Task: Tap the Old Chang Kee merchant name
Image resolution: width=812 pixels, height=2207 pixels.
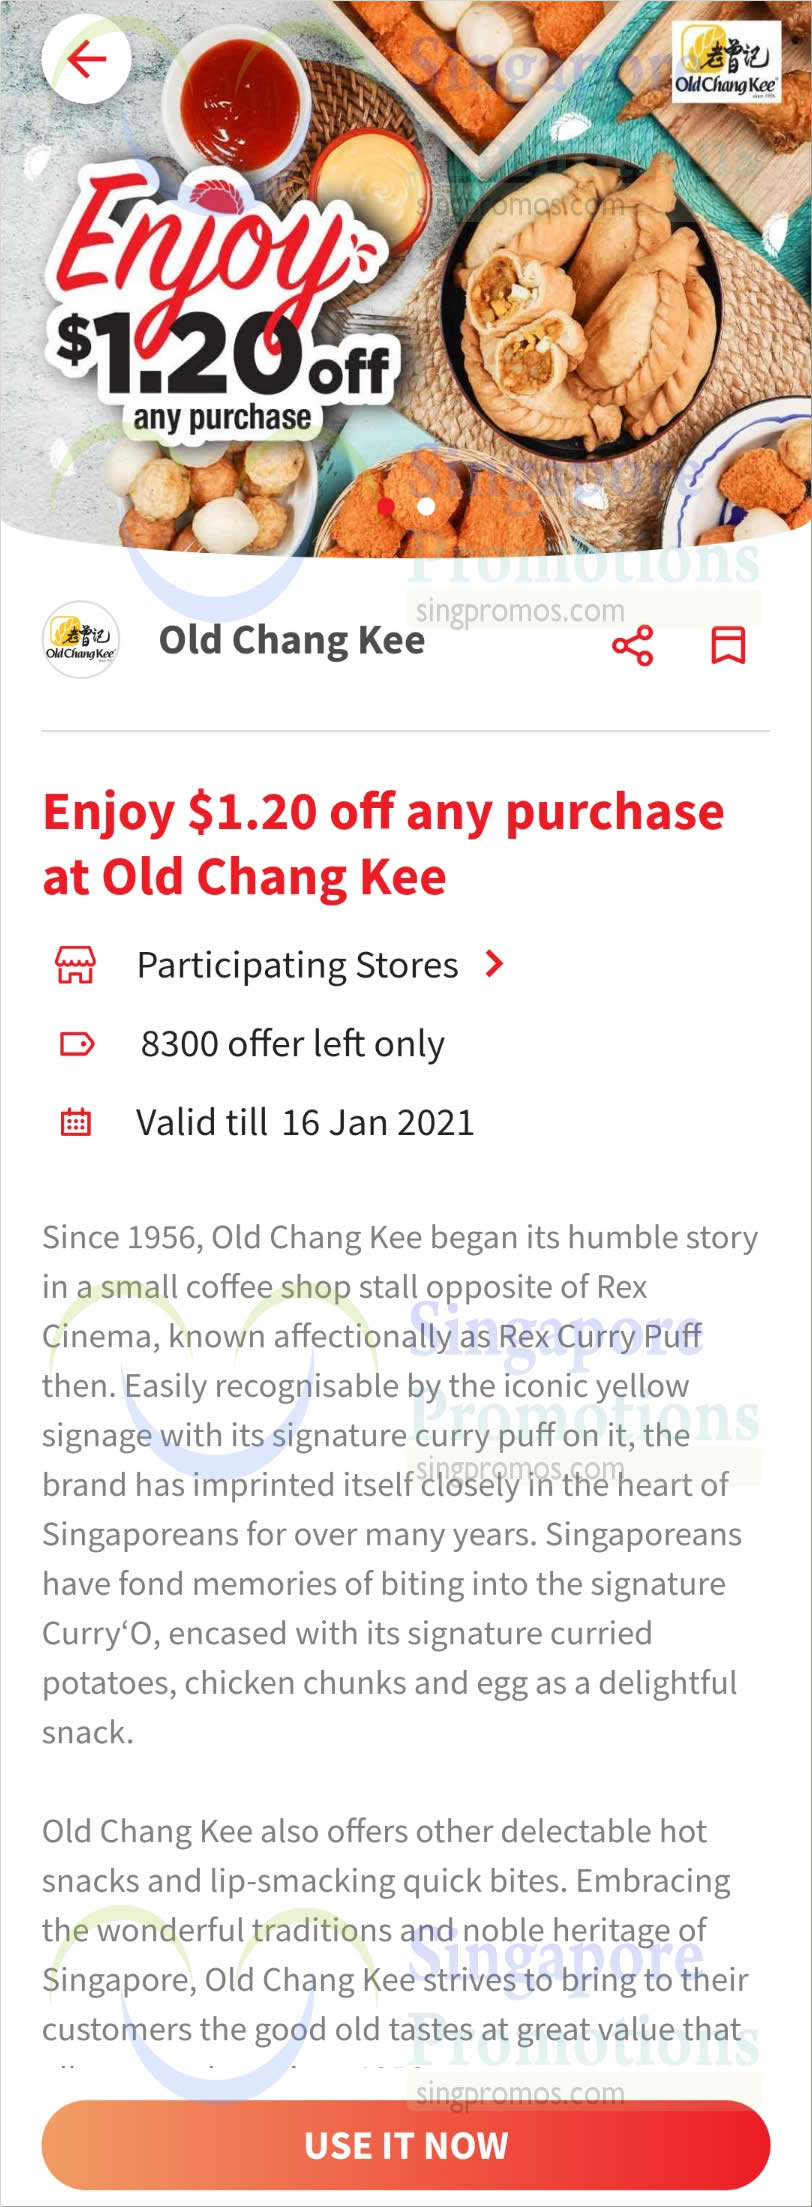Action: pos(292,640)
